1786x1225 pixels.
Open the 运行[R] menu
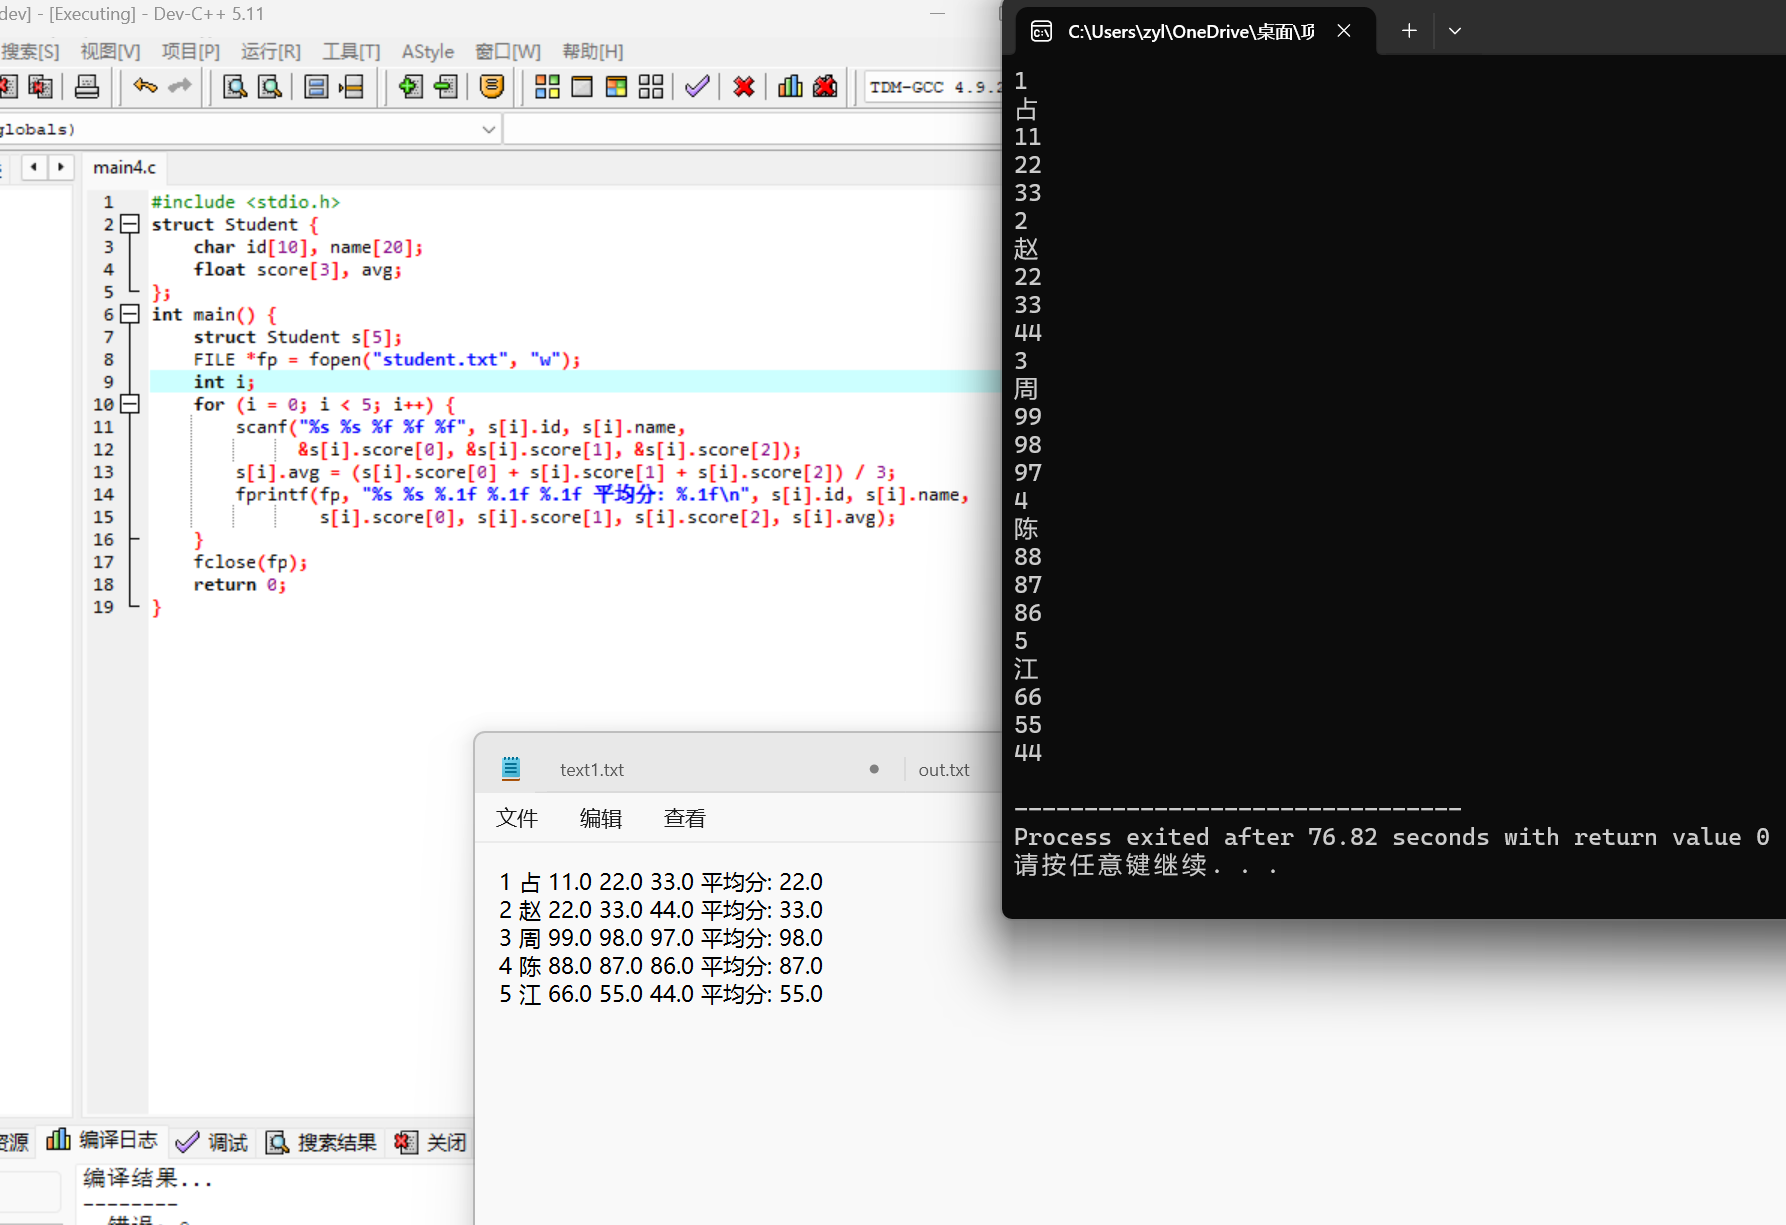click(271, 52)
